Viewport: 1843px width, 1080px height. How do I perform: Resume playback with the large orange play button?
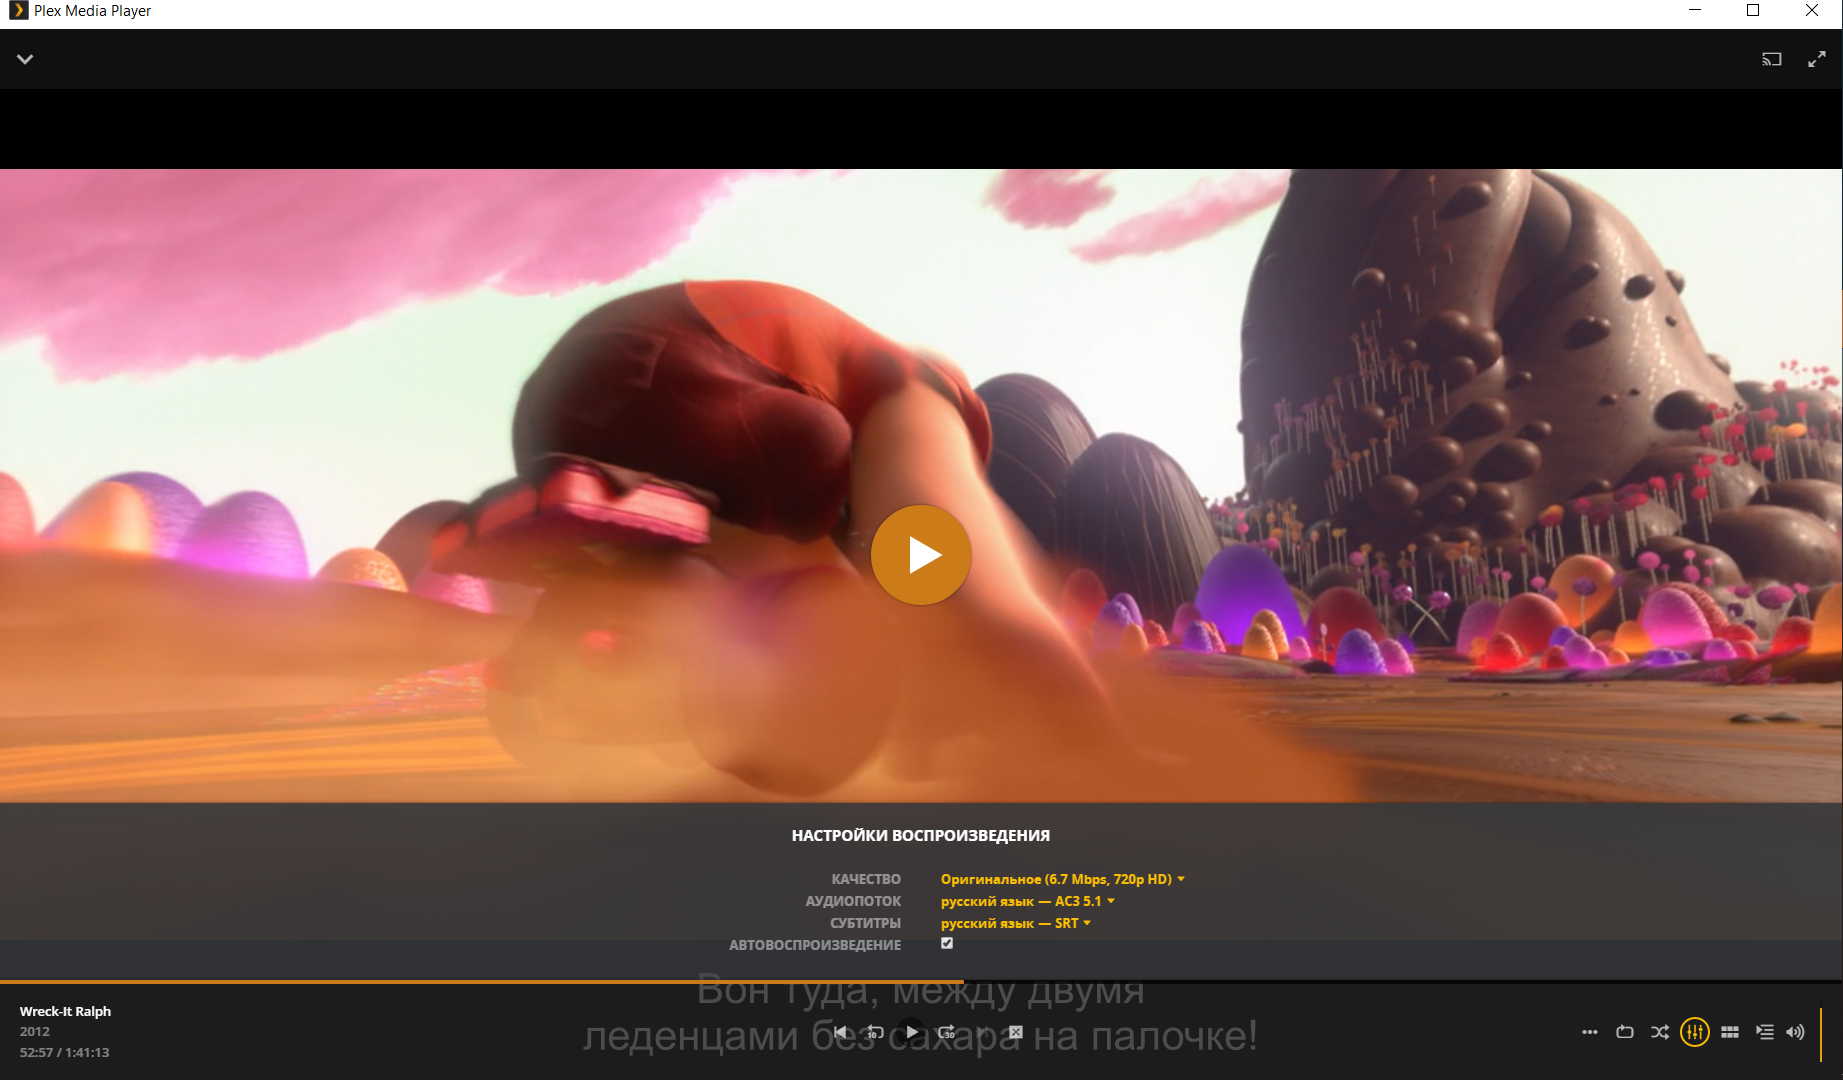click(x=921, y=555)
